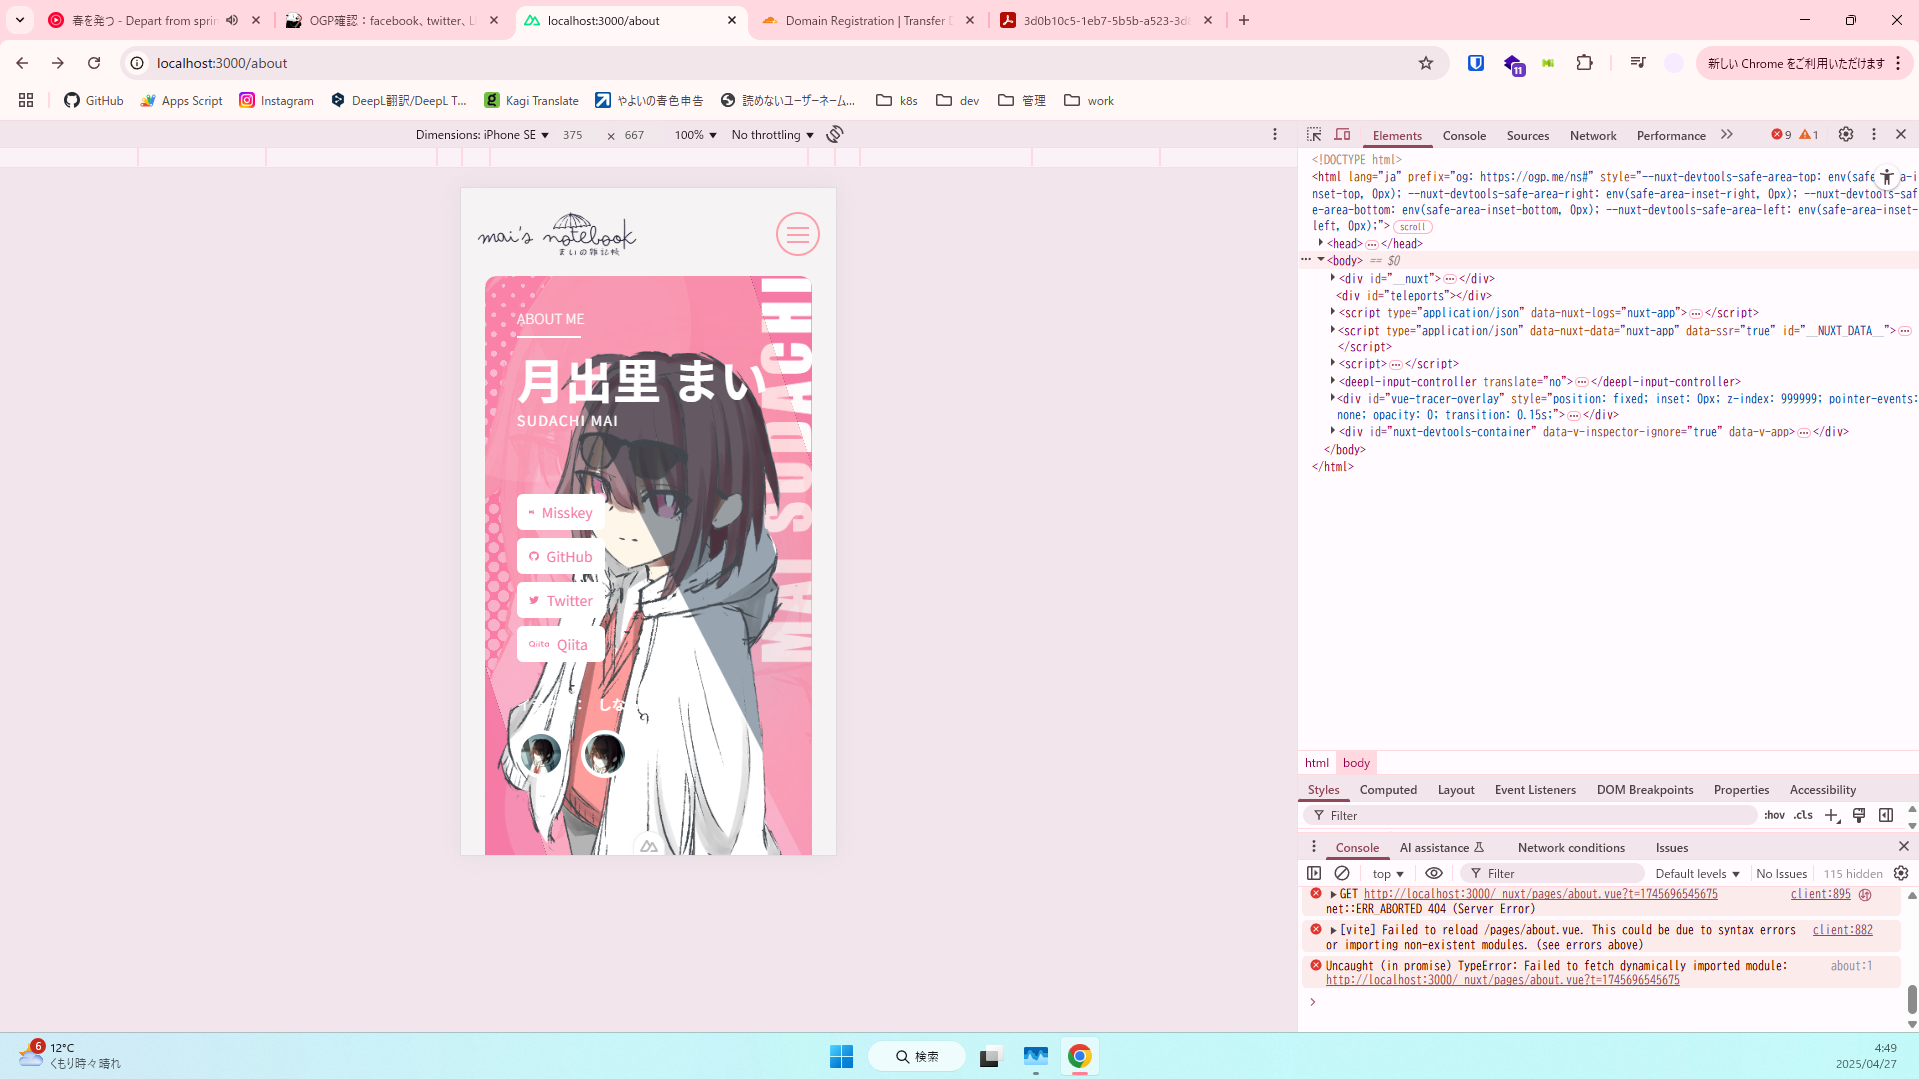Bookmark this page with the star icon
The image size is (1919, 1079).
tap(1426, 63)
